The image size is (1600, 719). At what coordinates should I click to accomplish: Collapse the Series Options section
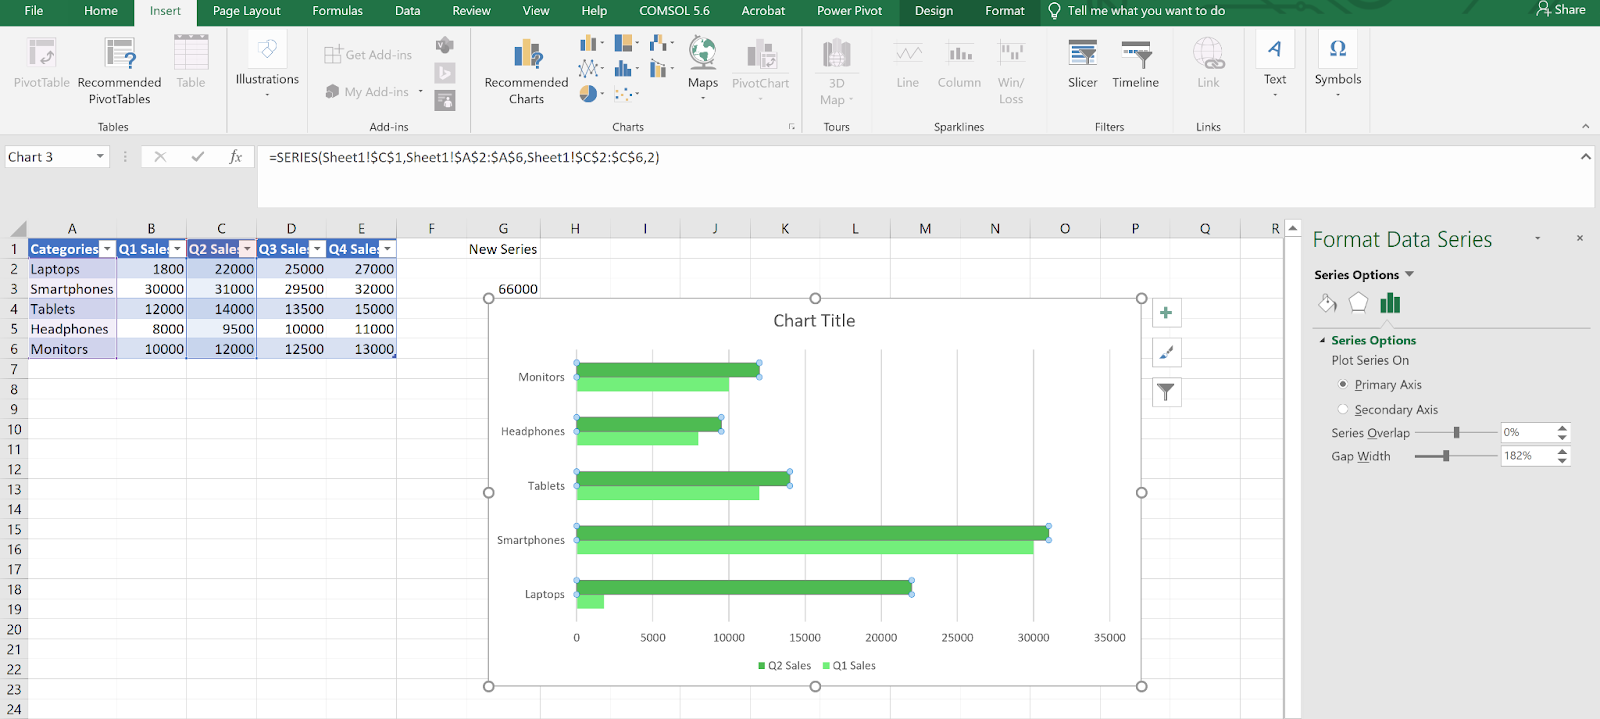1322,341
